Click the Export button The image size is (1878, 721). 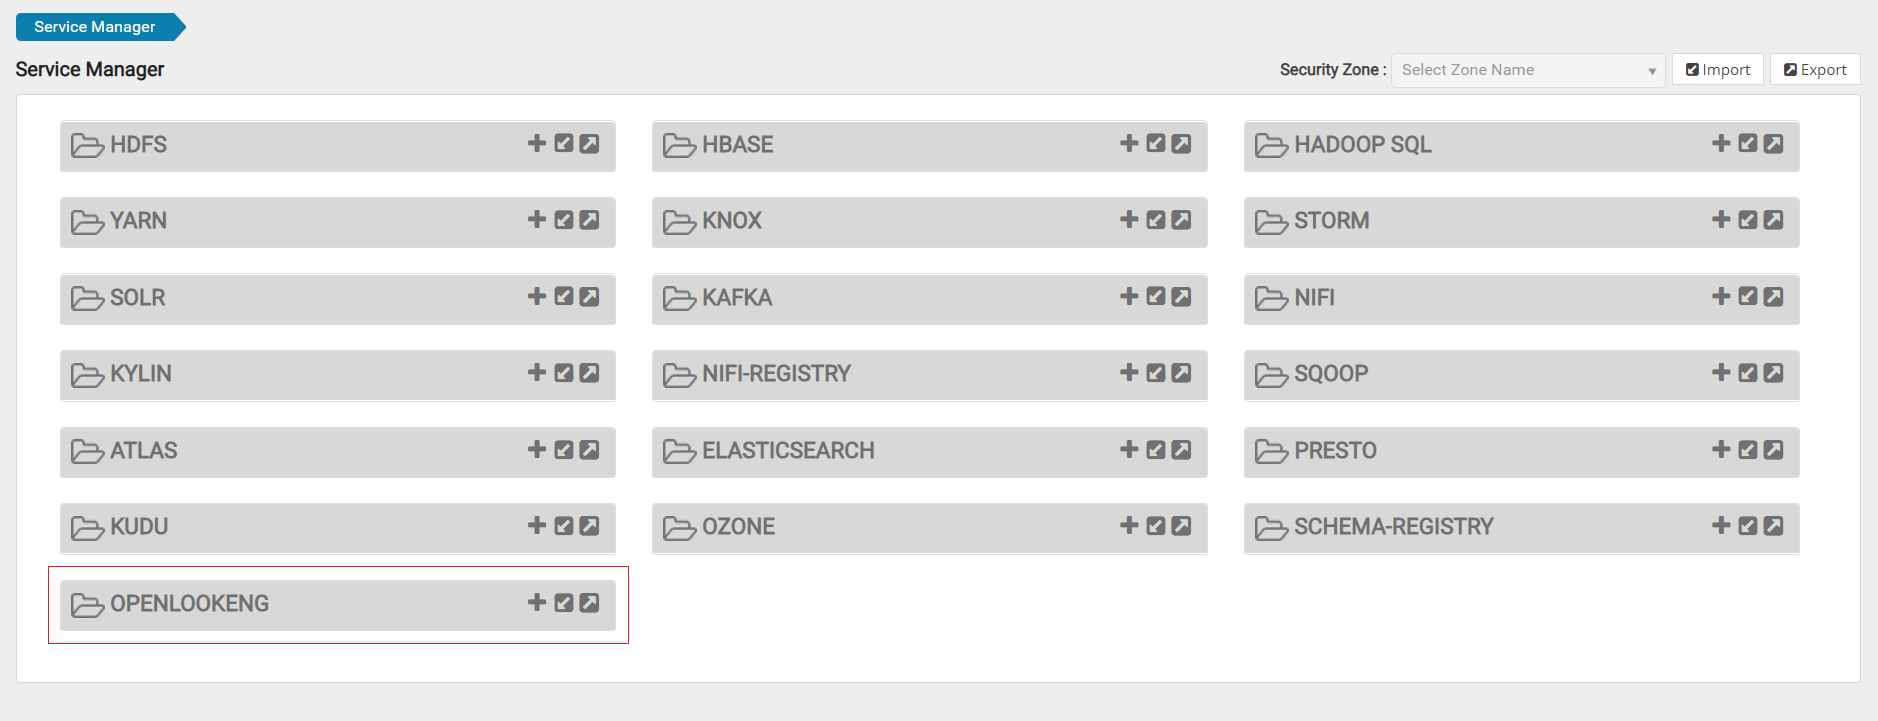point(1815,70)
